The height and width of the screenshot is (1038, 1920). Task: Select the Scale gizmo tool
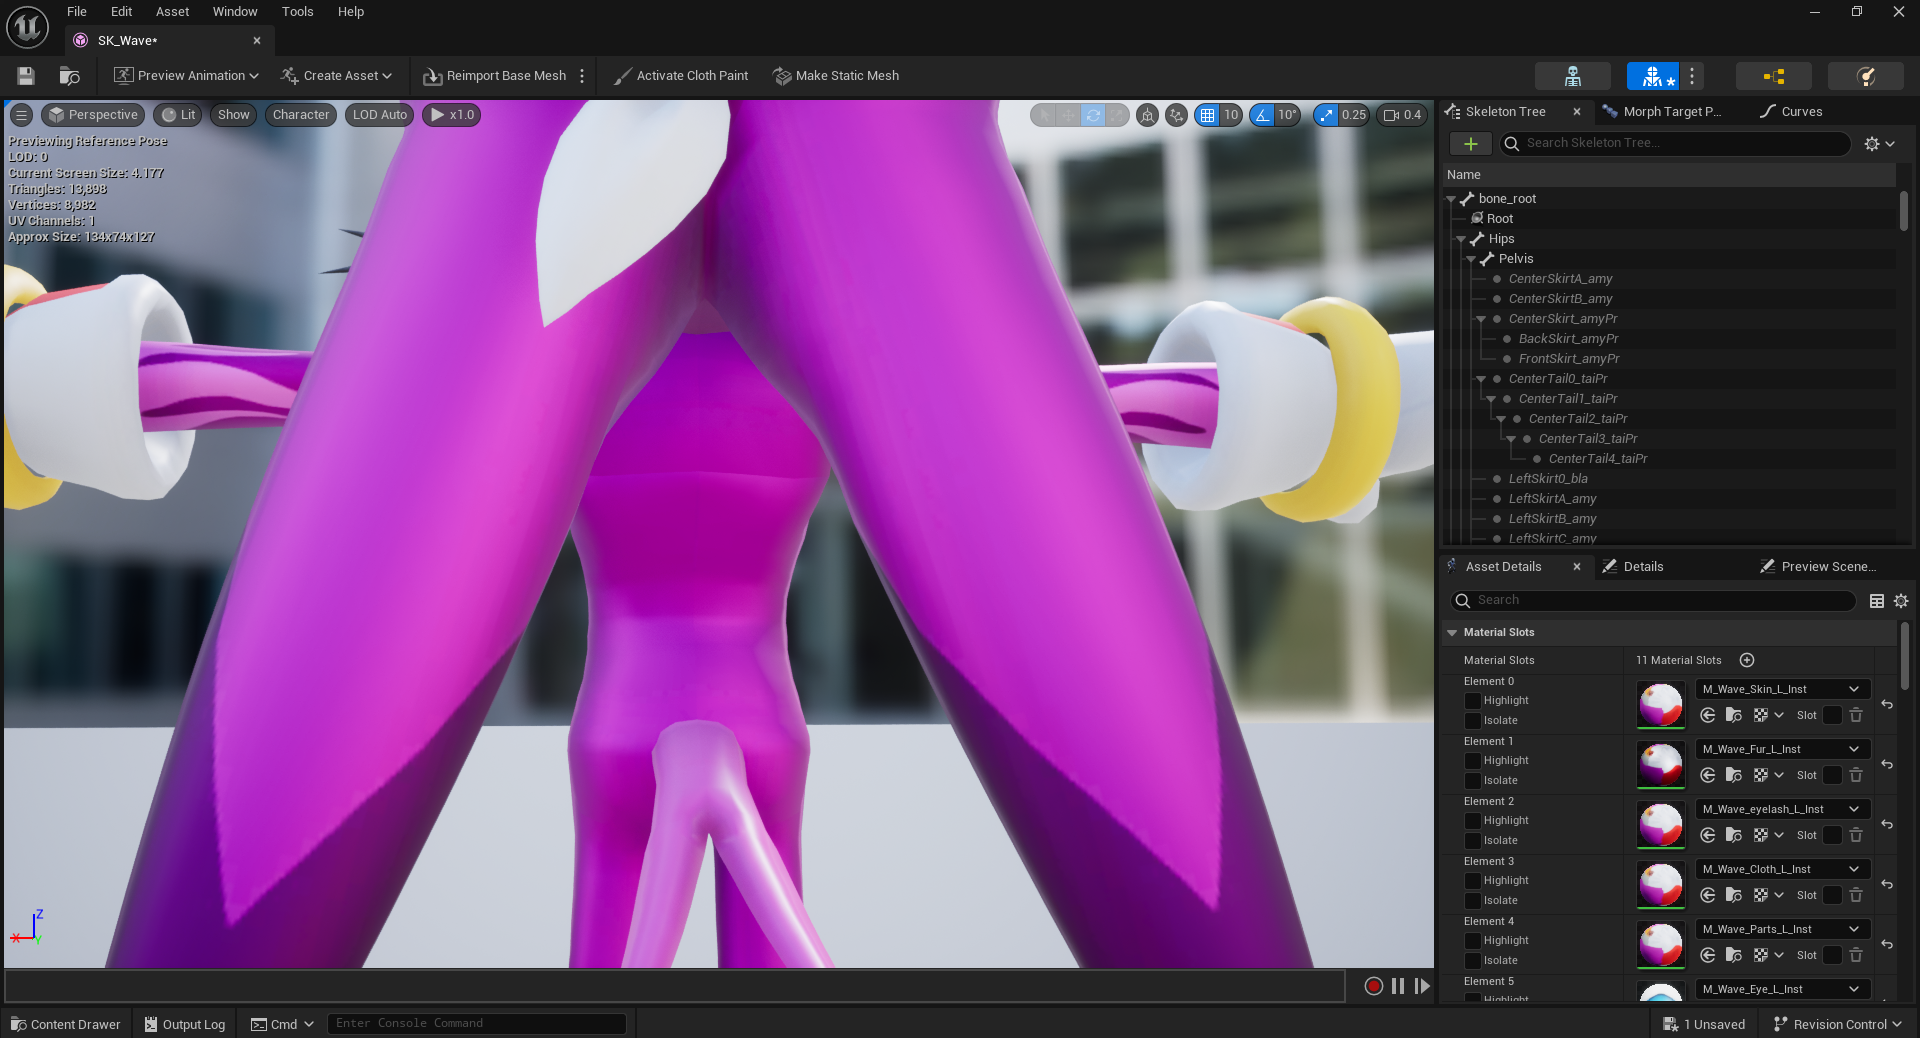1117,115
